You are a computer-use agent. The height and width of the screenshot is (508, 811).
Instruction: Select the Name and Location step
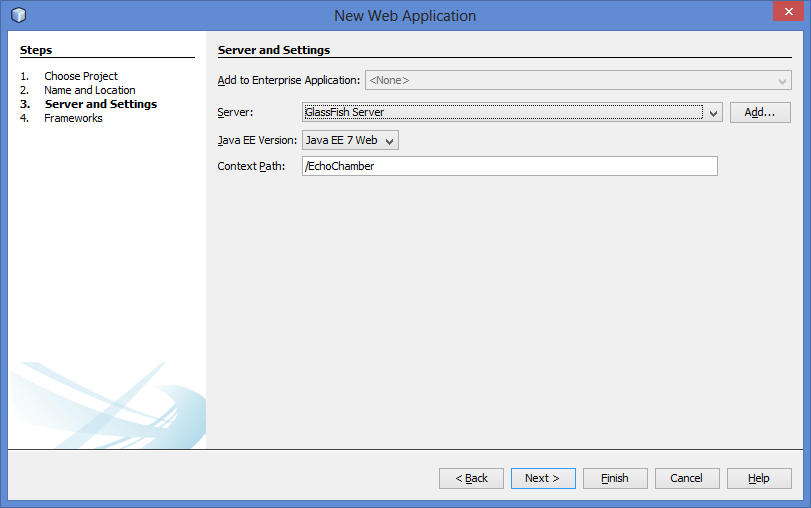click(x=89, y=90)
